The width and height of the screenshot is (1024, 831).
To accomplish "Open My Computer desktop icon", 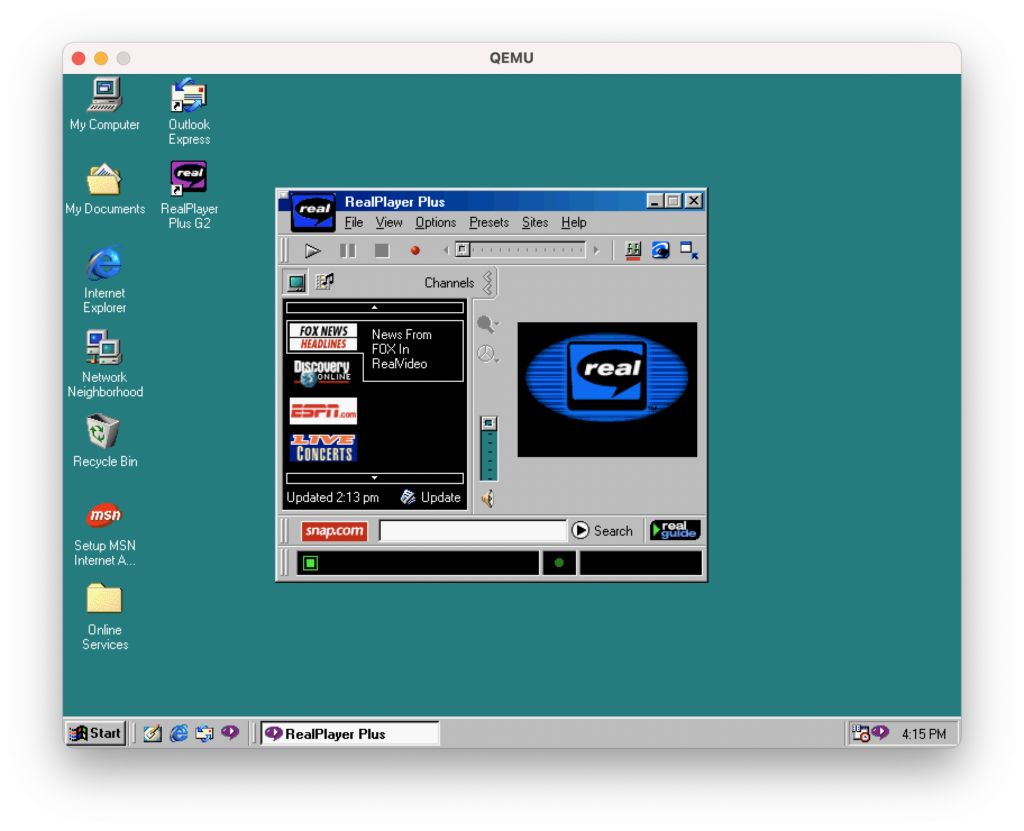I will (x=104, y=105).
